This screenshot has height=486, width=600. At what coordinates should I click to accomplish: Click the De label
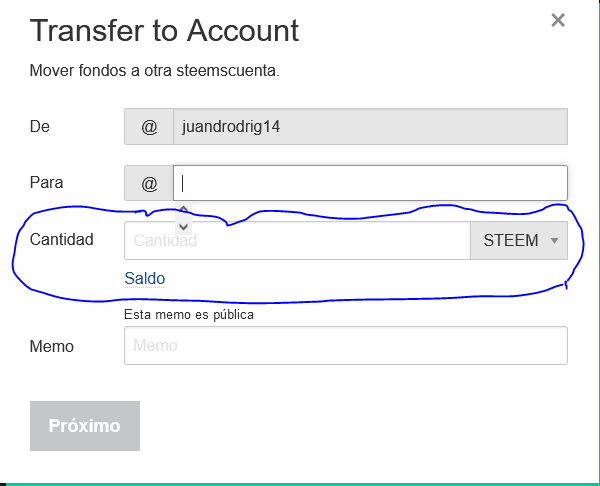(x=40, y=126)
